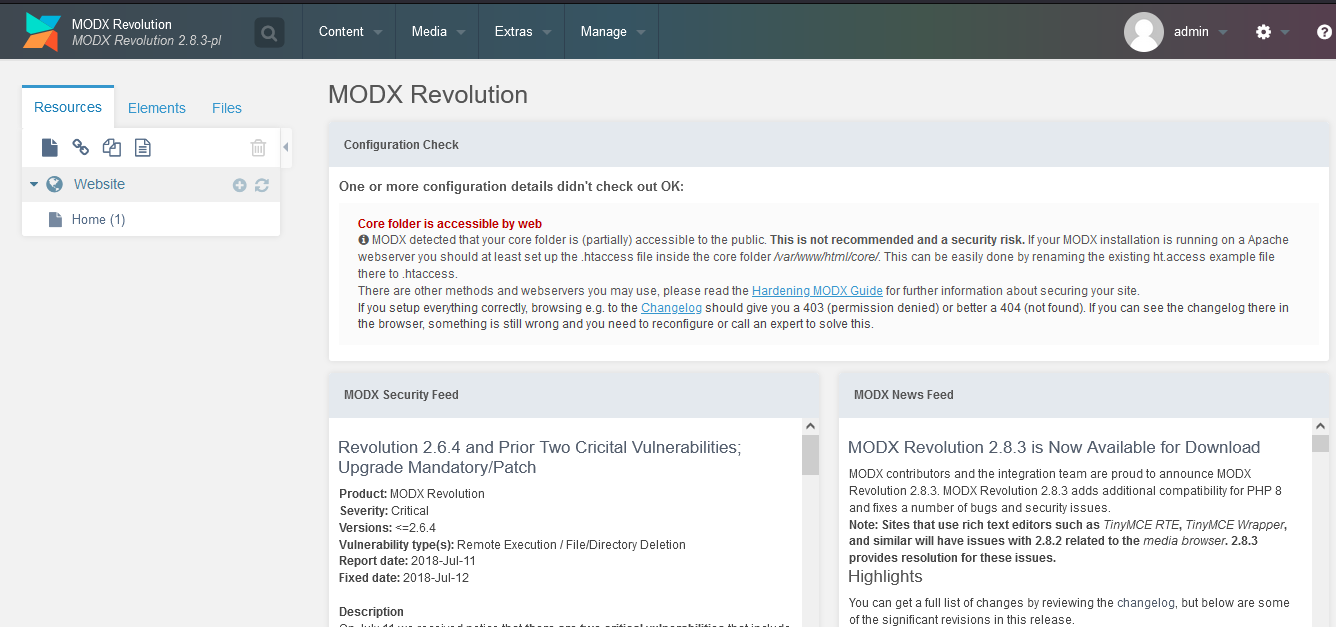
Task: Open the Content menu
Action: pyautogui.click(x=349, y=32)
